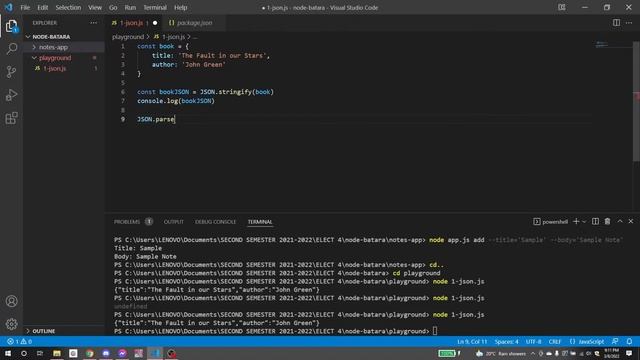The image size is (640, 360).
Task: Split the terminal panel
Action: click(x=596, y=221)
